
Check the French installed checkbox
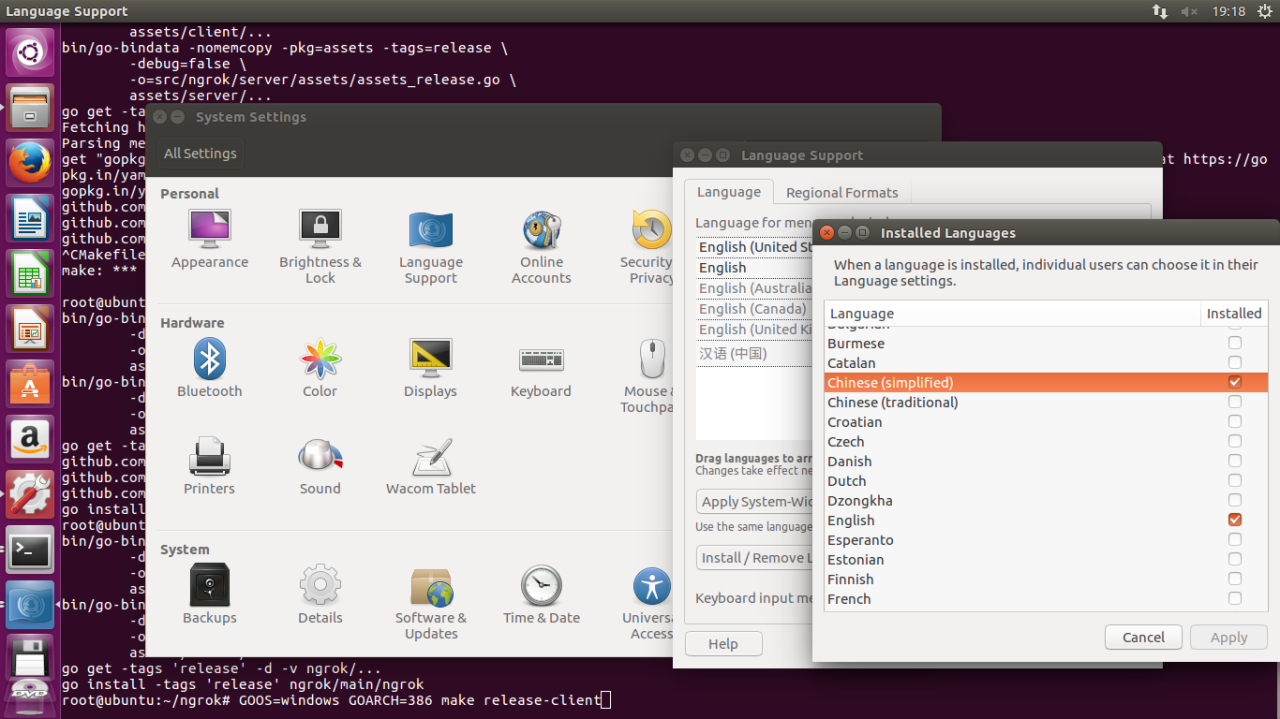1235,598
